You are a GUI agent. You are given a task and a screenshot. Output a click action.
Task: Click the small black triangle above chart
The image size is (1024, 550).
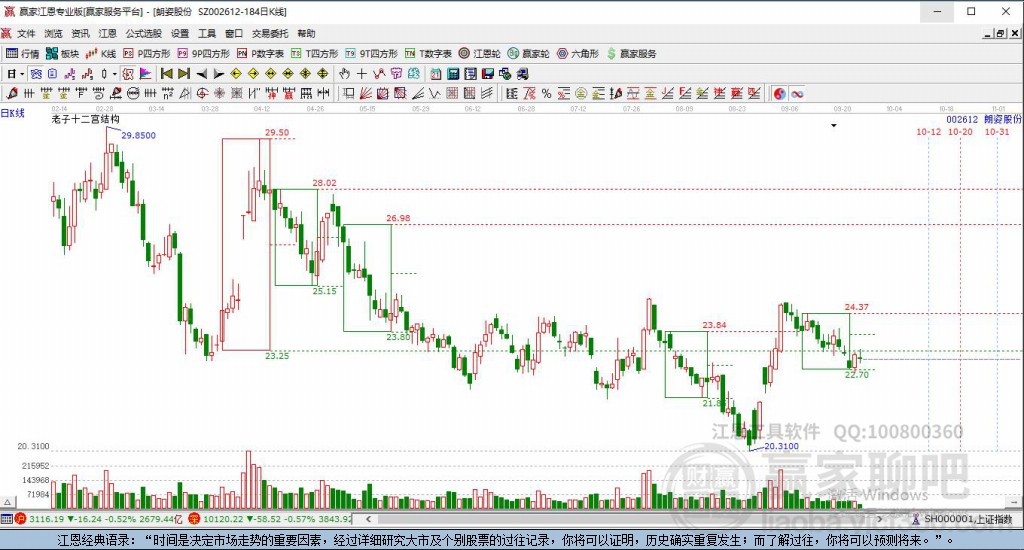click(834, 125)
